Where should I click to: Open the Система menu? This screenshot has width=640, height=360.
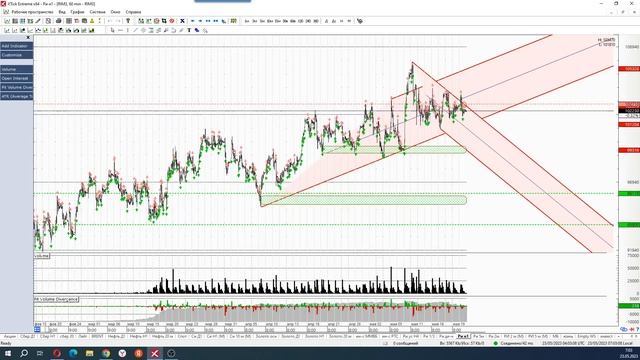pos(98,12)
